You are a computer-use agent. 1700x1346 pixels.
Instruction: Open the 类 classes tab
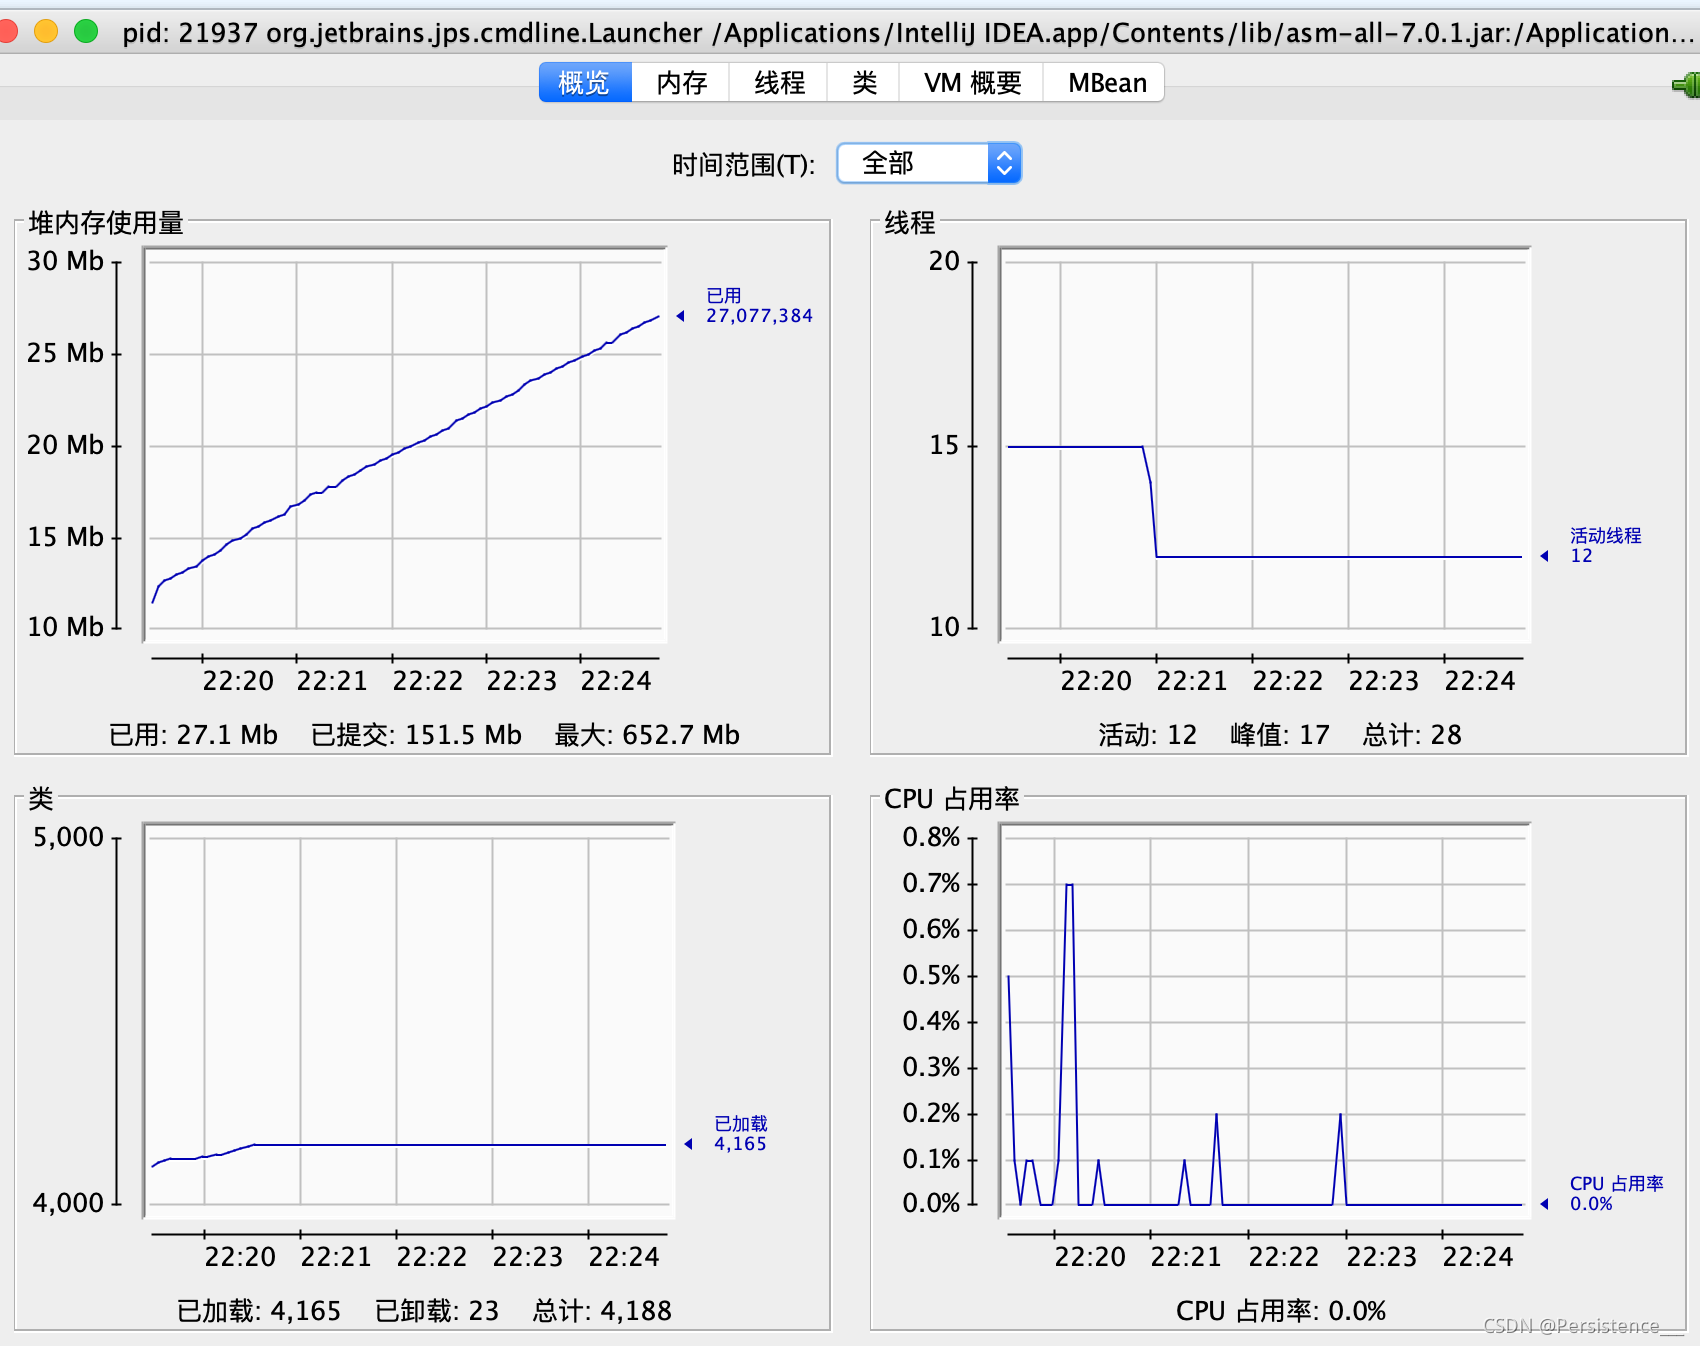coord(864,82)
